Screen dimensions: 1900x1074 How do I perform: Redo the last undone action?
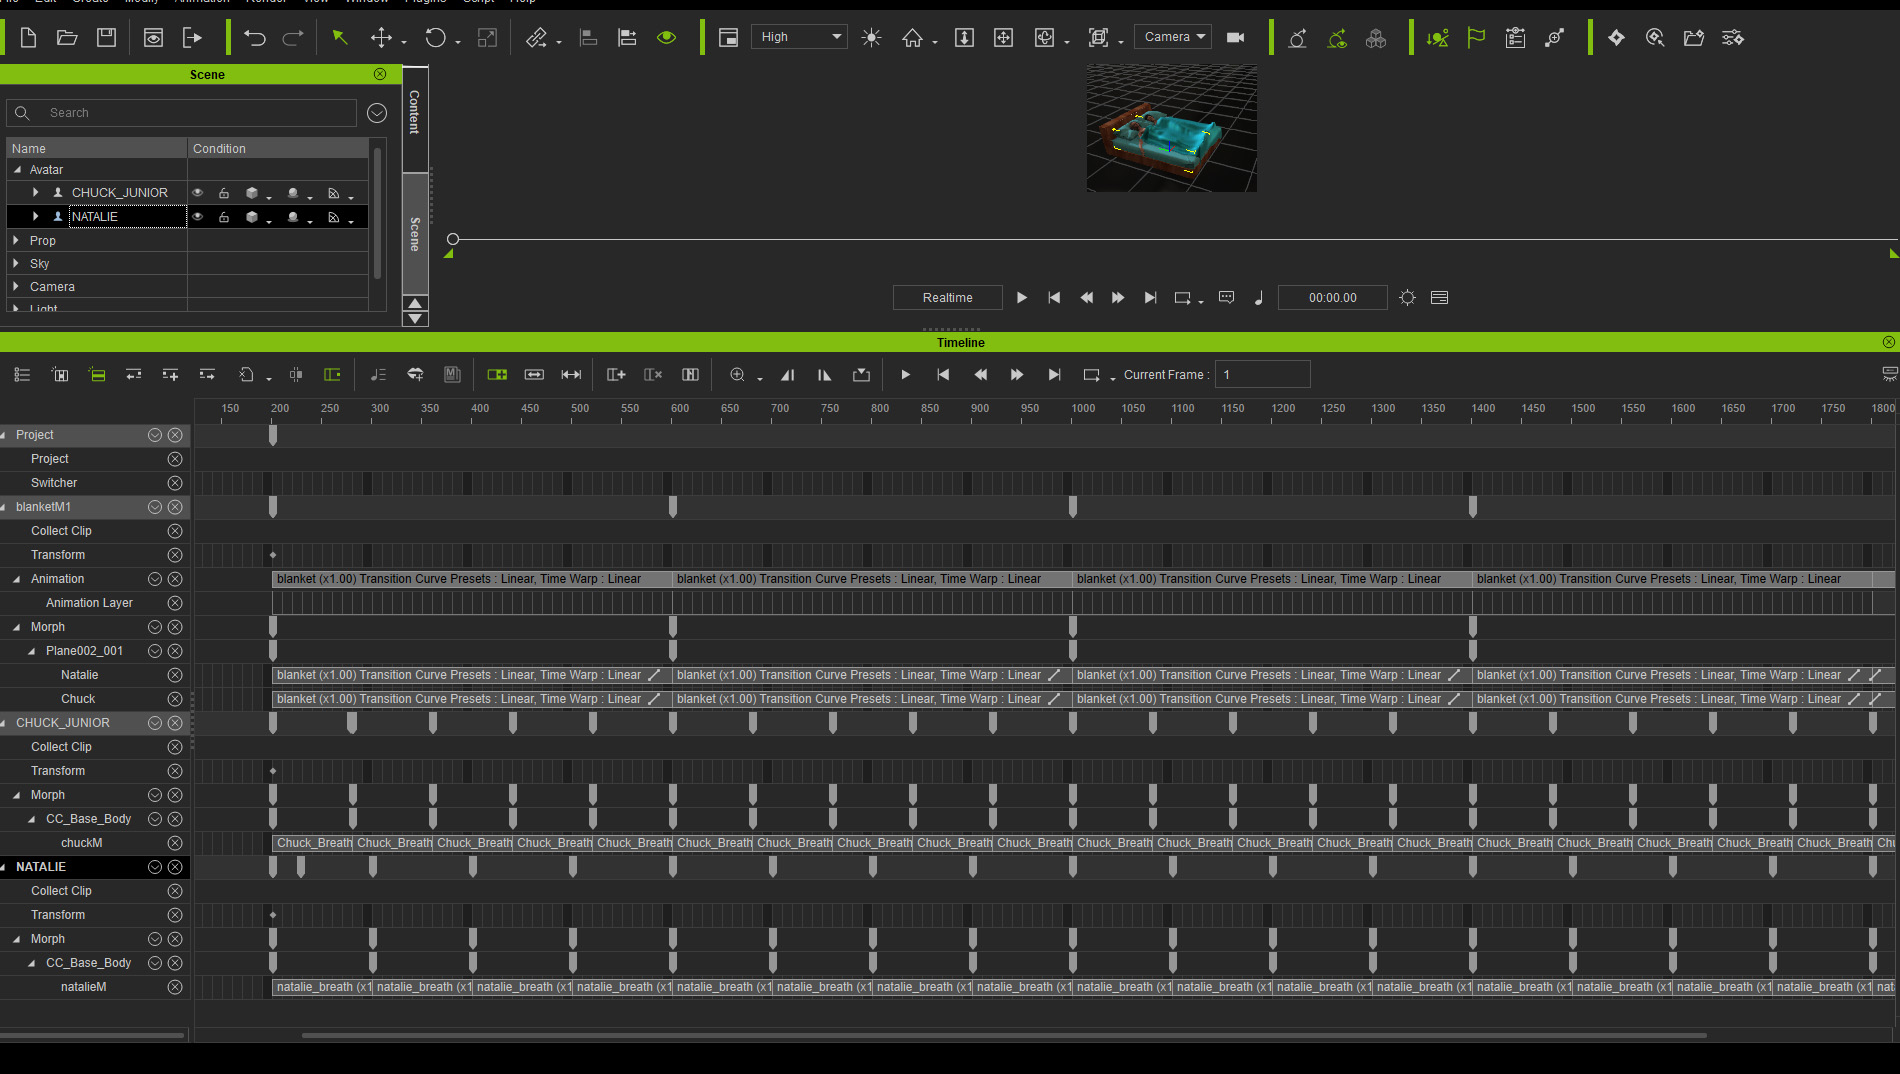tap(293, 37)
